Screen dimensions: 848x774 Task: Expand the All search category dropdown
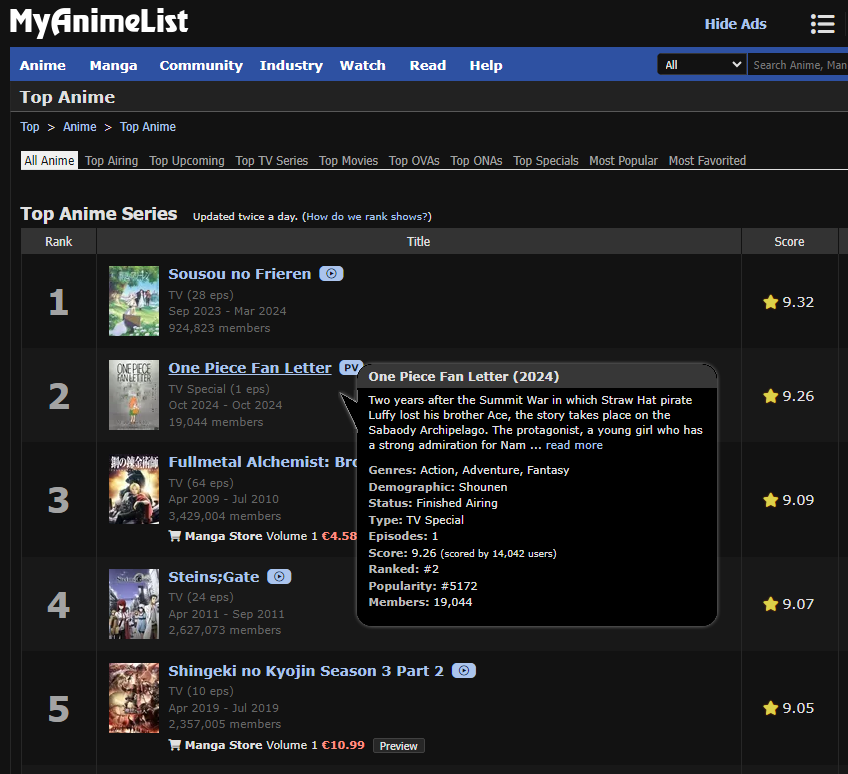[701, 65]
